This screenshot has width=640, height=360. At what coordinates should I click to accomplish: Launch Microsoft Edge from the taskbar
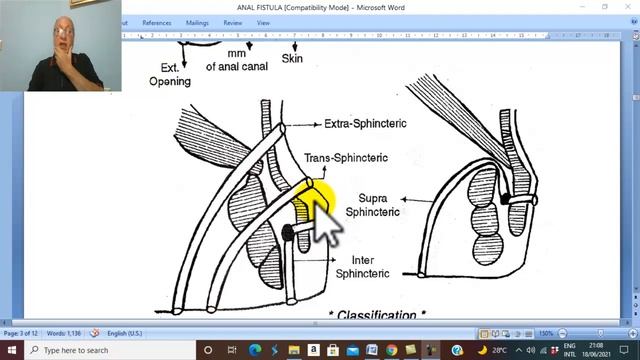[x=255, y=350]
